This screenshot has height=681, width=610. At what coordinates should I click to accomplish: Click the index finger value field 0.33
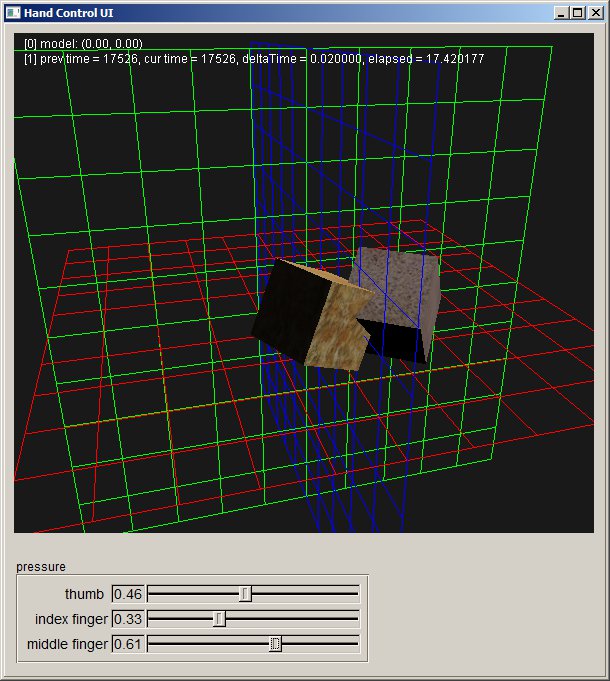[x=128, y=619]
